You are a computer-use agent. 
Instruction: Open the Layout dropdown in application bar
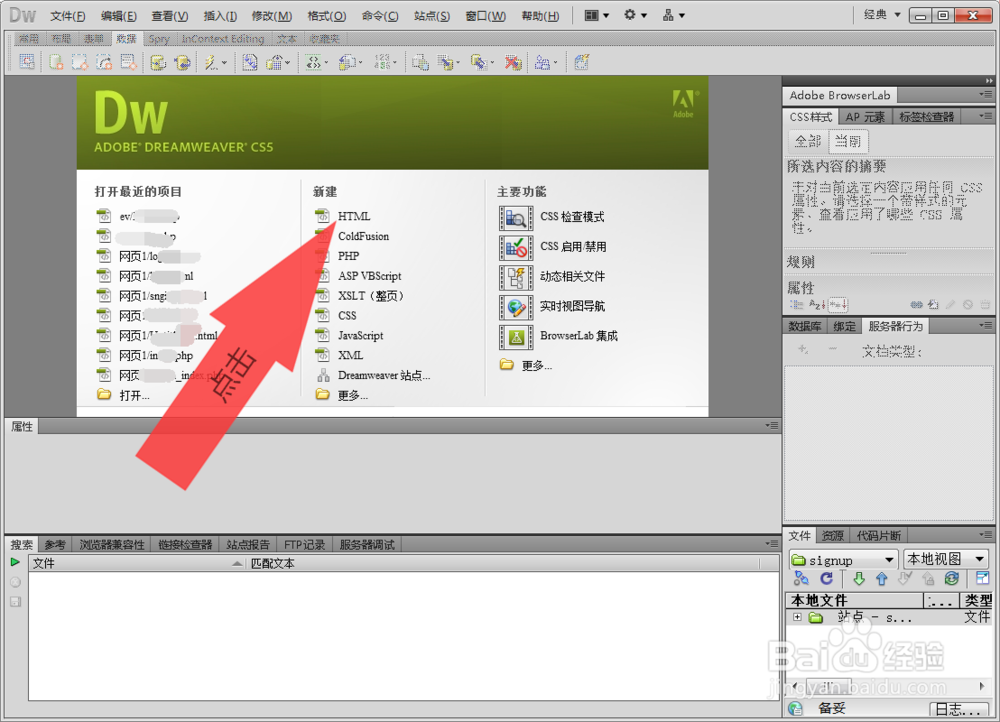[x=596, y=15]
